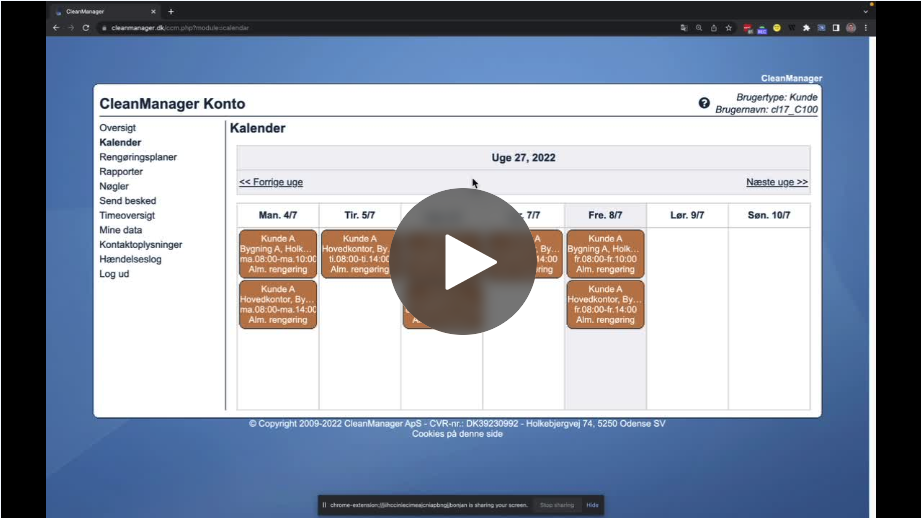This screenshot has width=921, height=518.
Task: Go to previous week via Forrige uge
Action: click(271, 182)
